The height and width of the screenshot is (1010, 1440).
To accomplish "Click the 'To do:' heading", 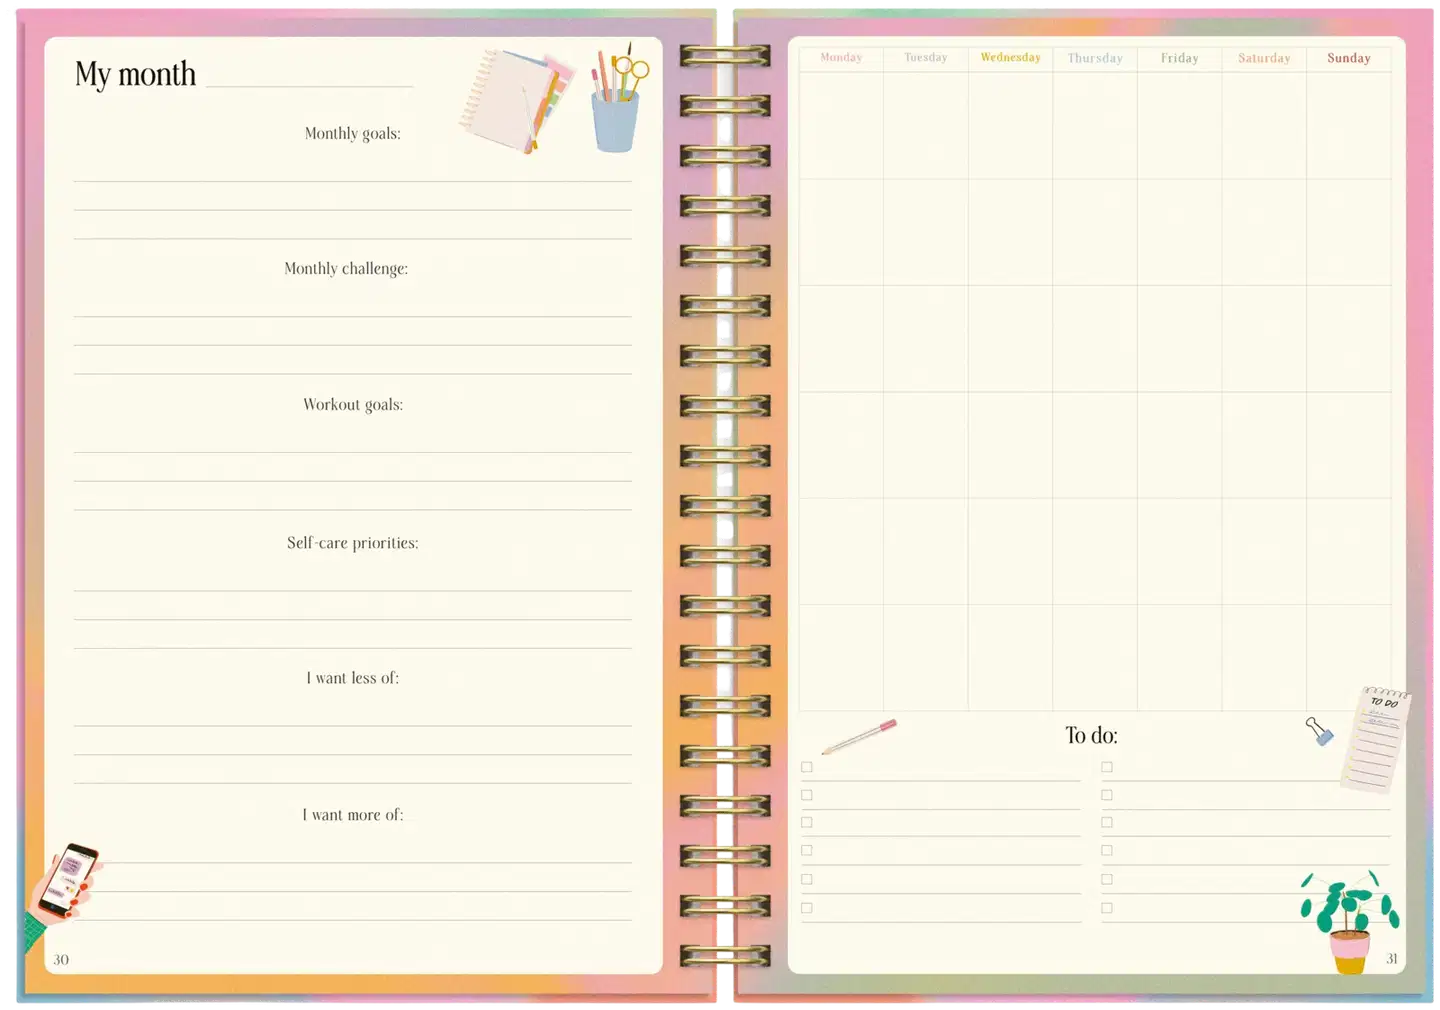I will pos(1092,736).
